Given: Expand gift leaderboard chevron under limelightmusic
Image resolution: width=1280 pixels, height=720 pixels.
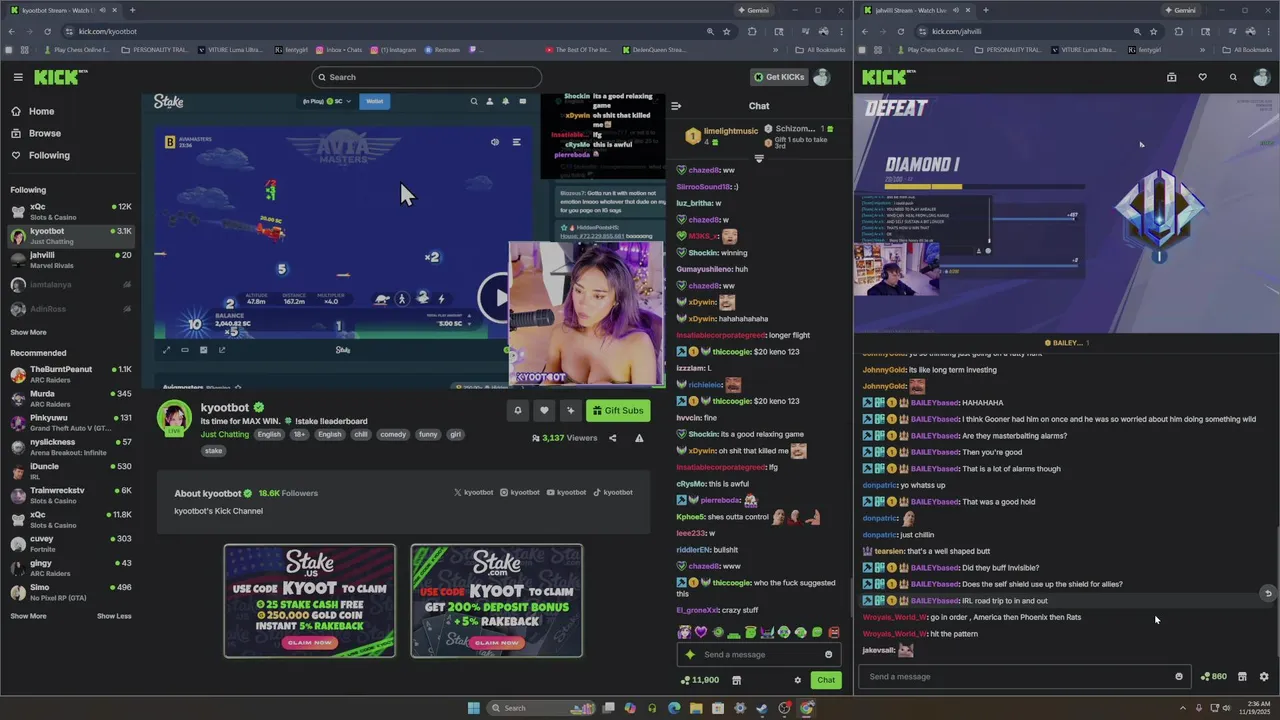Looking at the screenshot, I should click(759, 158).
